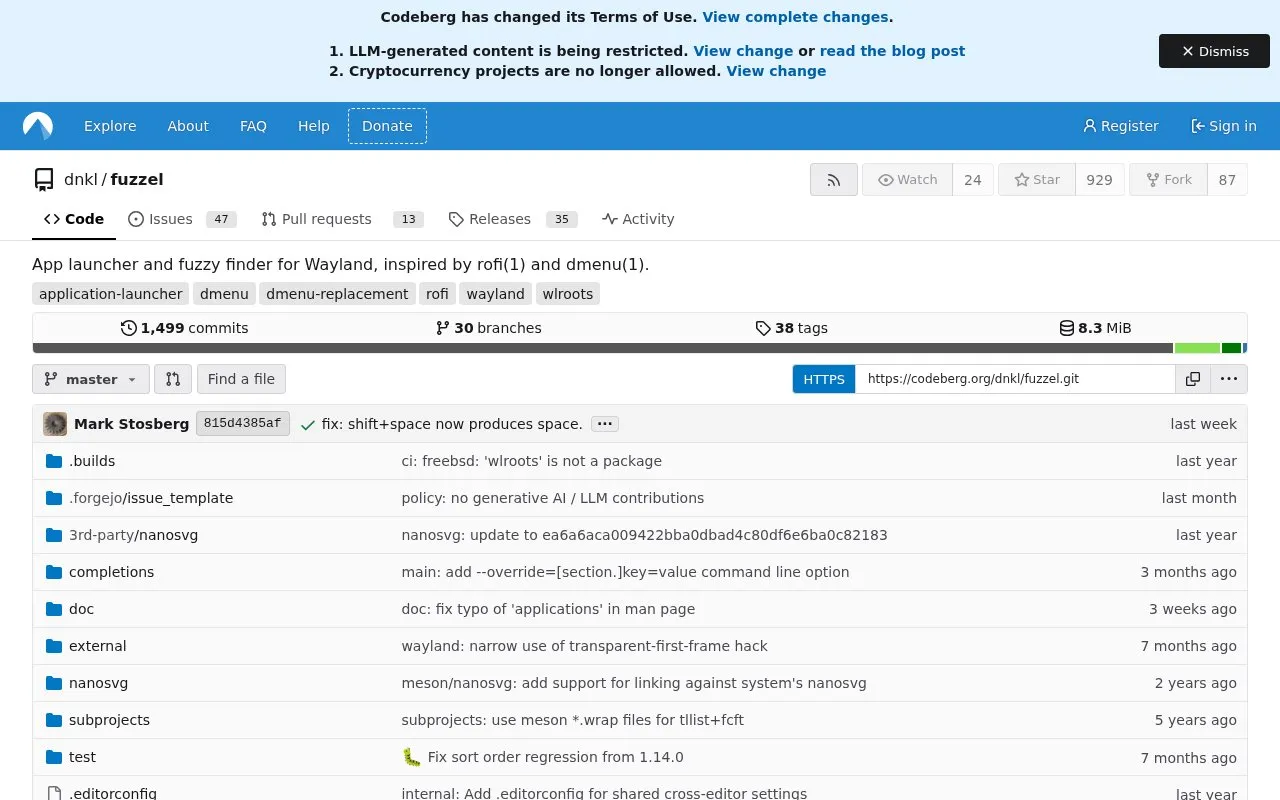Switch to the Activity tab

(638, 219)
